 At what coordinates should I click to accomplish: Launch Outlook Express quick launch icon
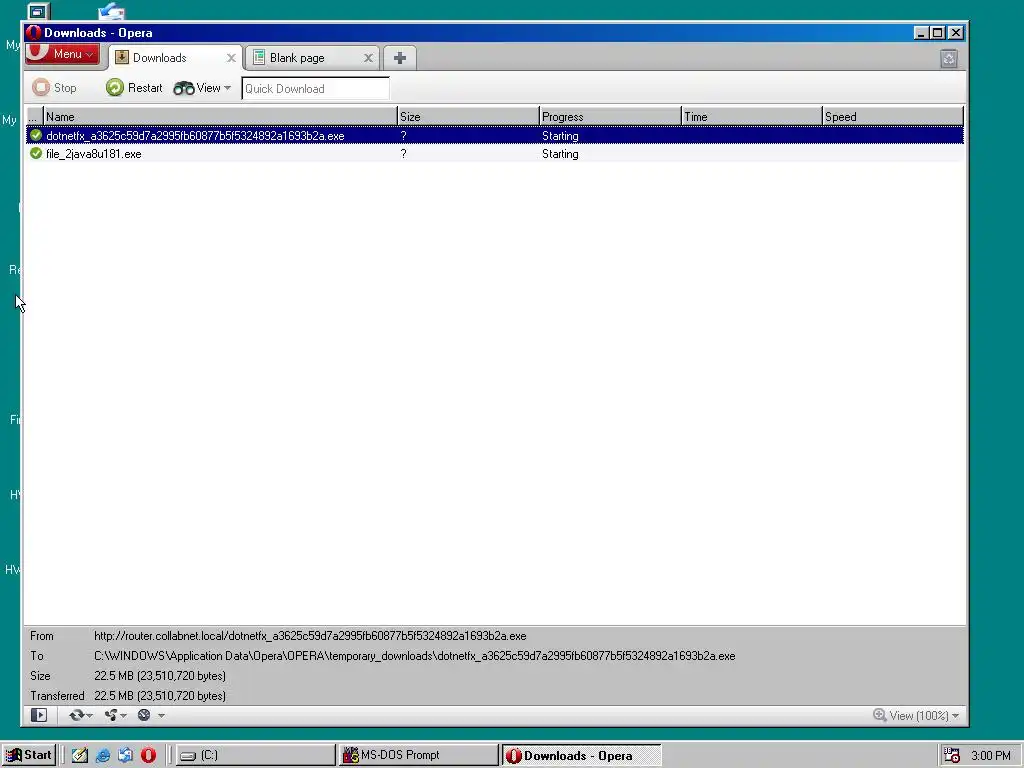(125, 755)
